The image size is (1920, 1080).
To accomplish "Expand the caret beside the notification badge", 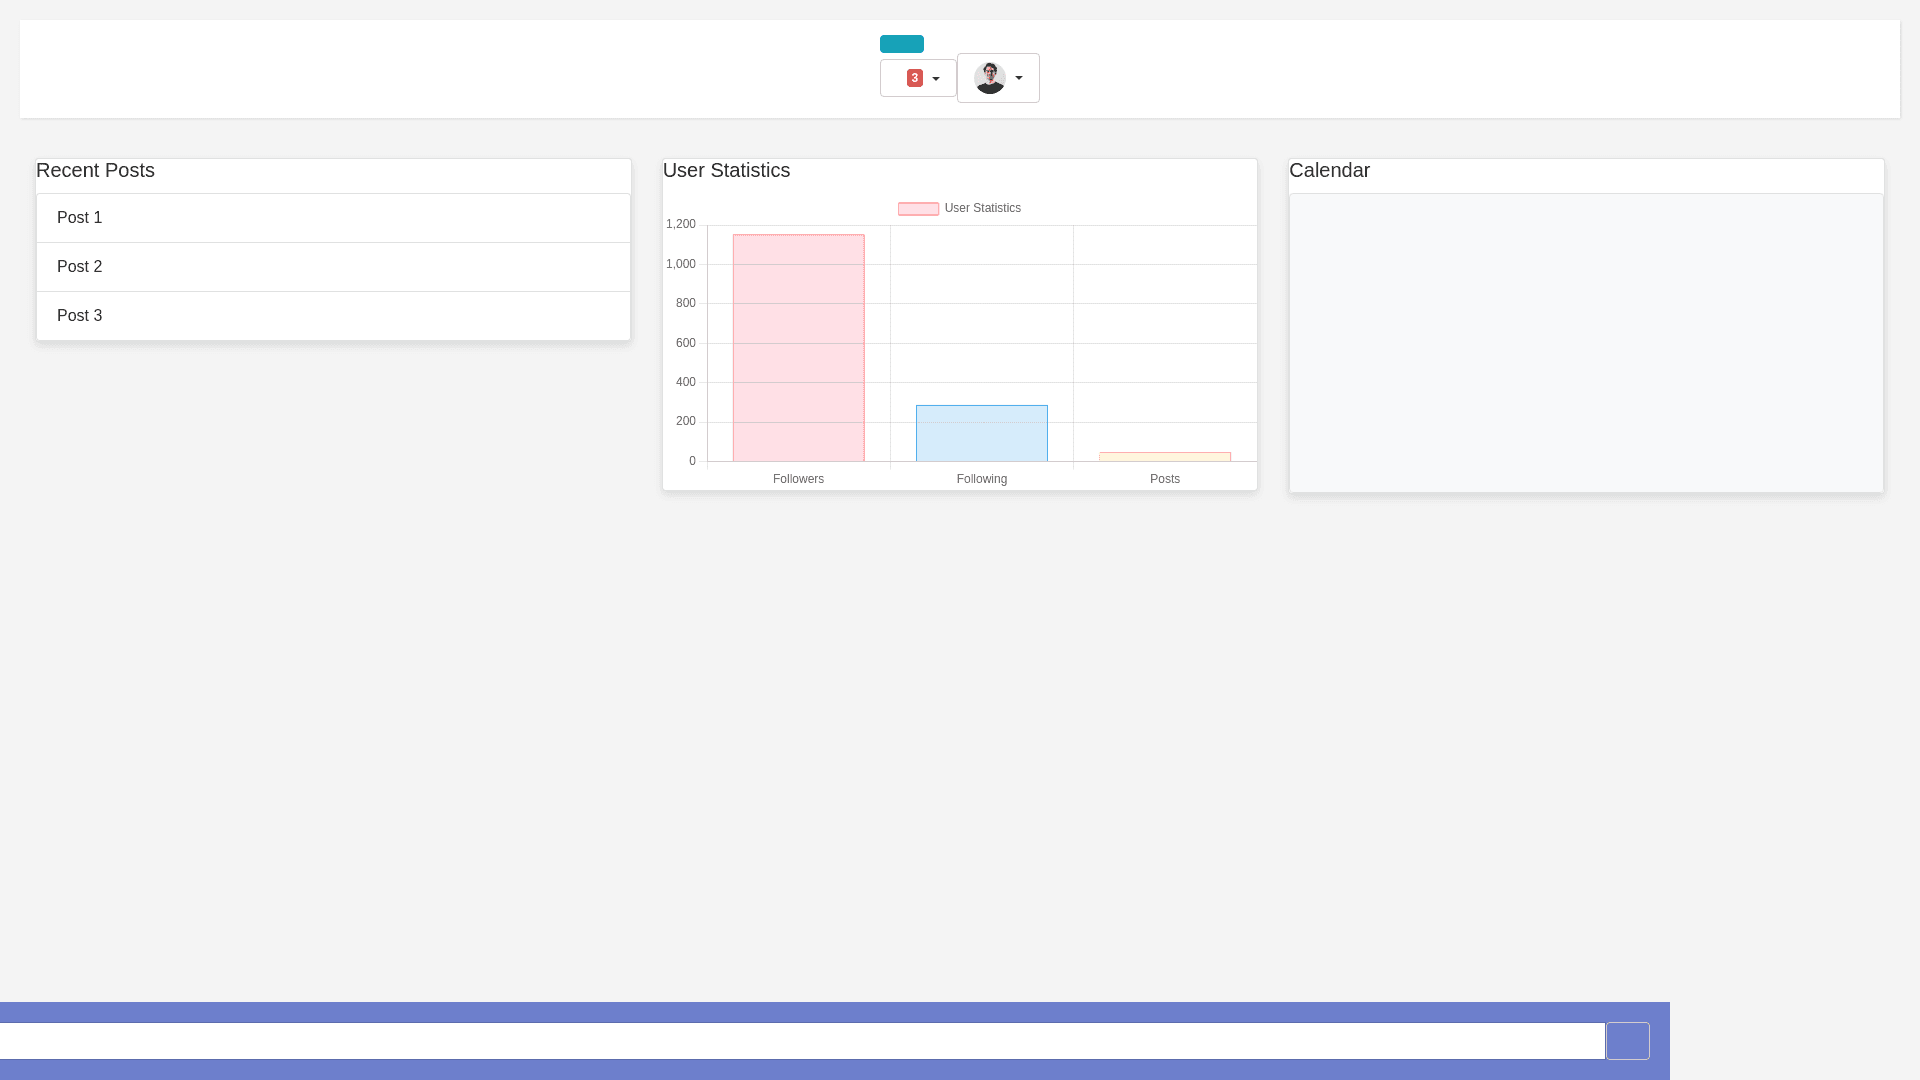I will point(936,79).
